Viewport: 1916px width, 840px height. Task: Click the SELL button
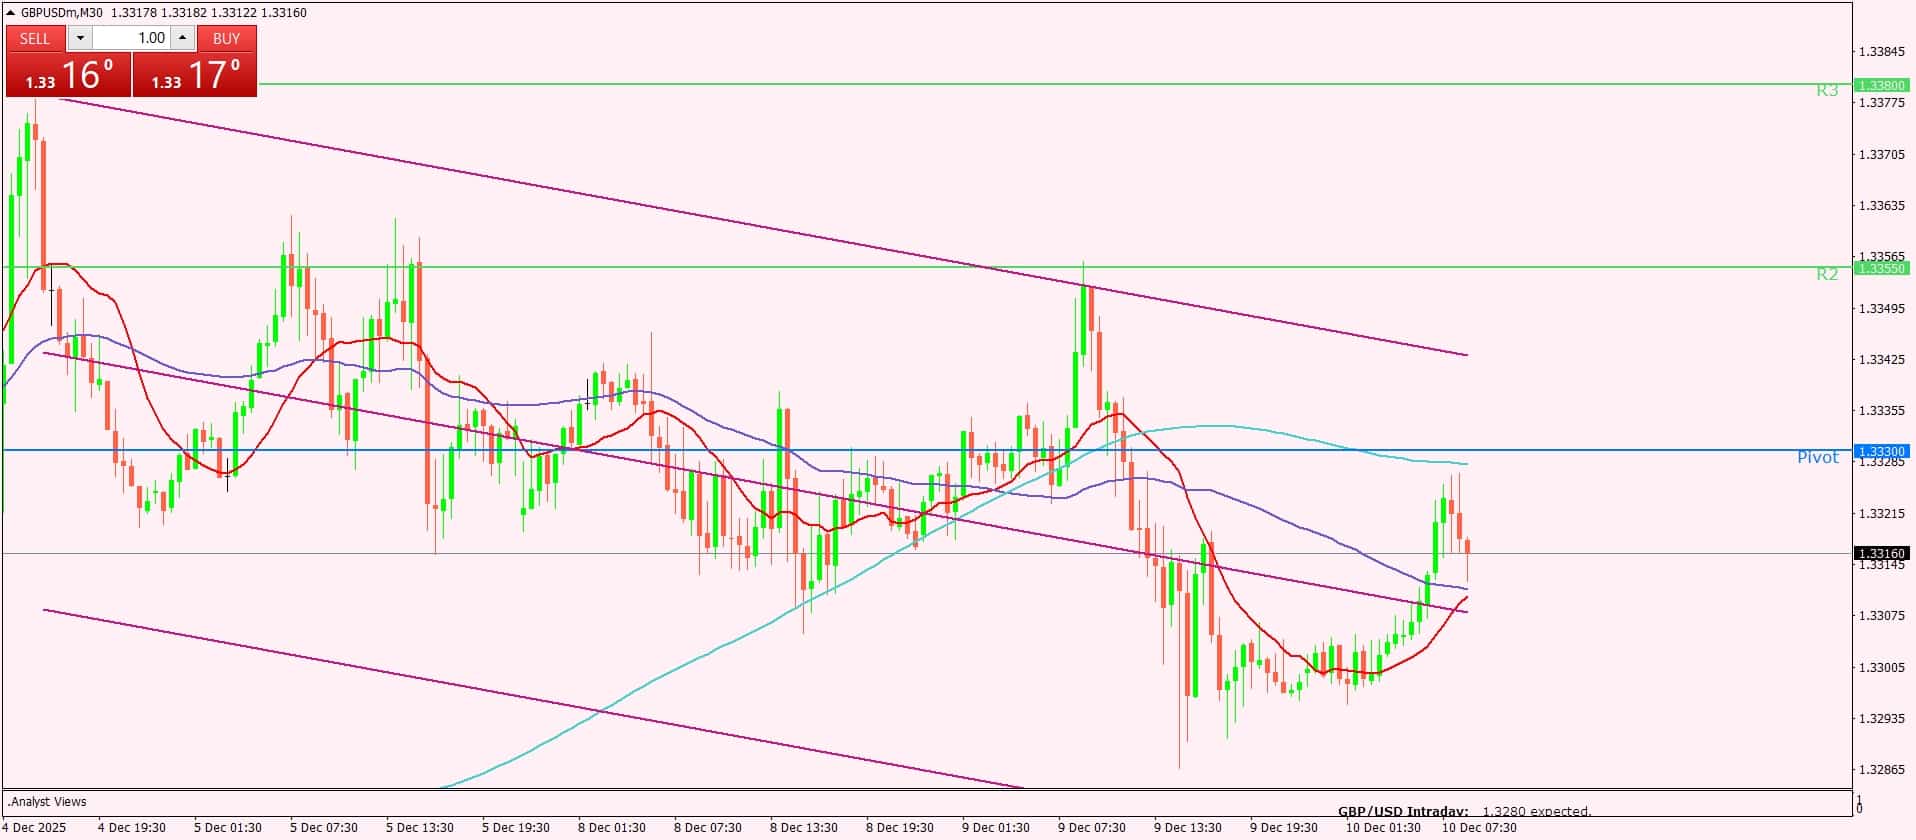tap(35, 38)
